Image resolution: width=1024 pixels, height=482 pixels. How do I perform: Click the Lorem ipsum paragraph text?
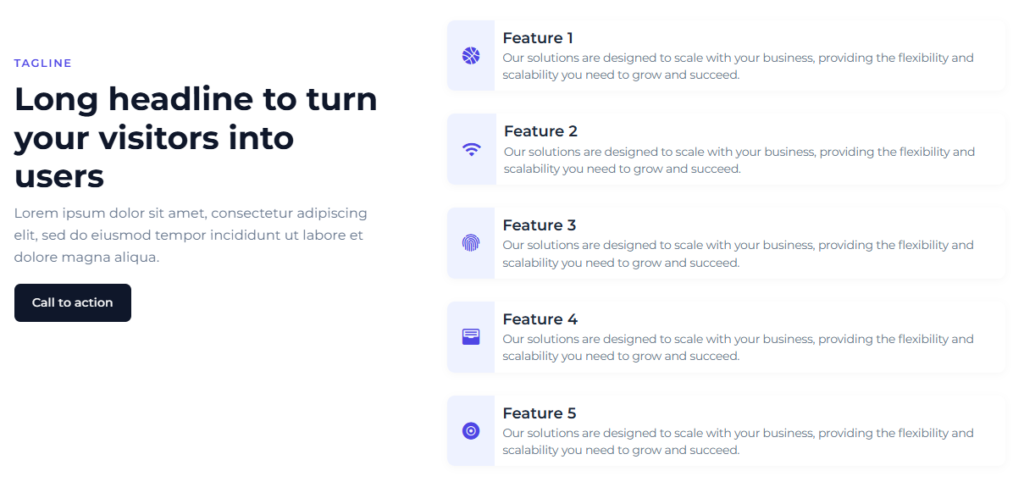pos(191,235)
